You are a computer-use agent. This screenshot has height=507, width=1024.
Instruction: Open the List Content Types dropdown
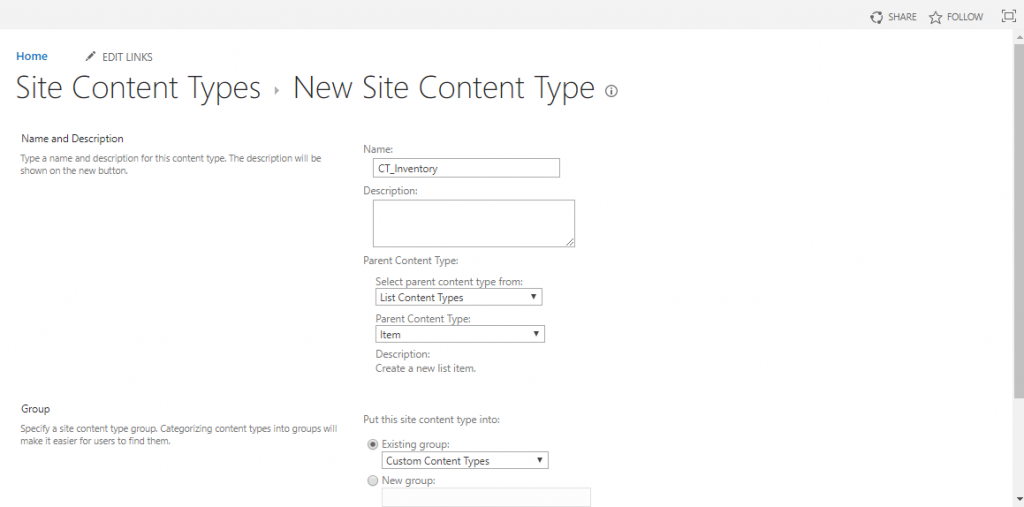click(459, 297)
